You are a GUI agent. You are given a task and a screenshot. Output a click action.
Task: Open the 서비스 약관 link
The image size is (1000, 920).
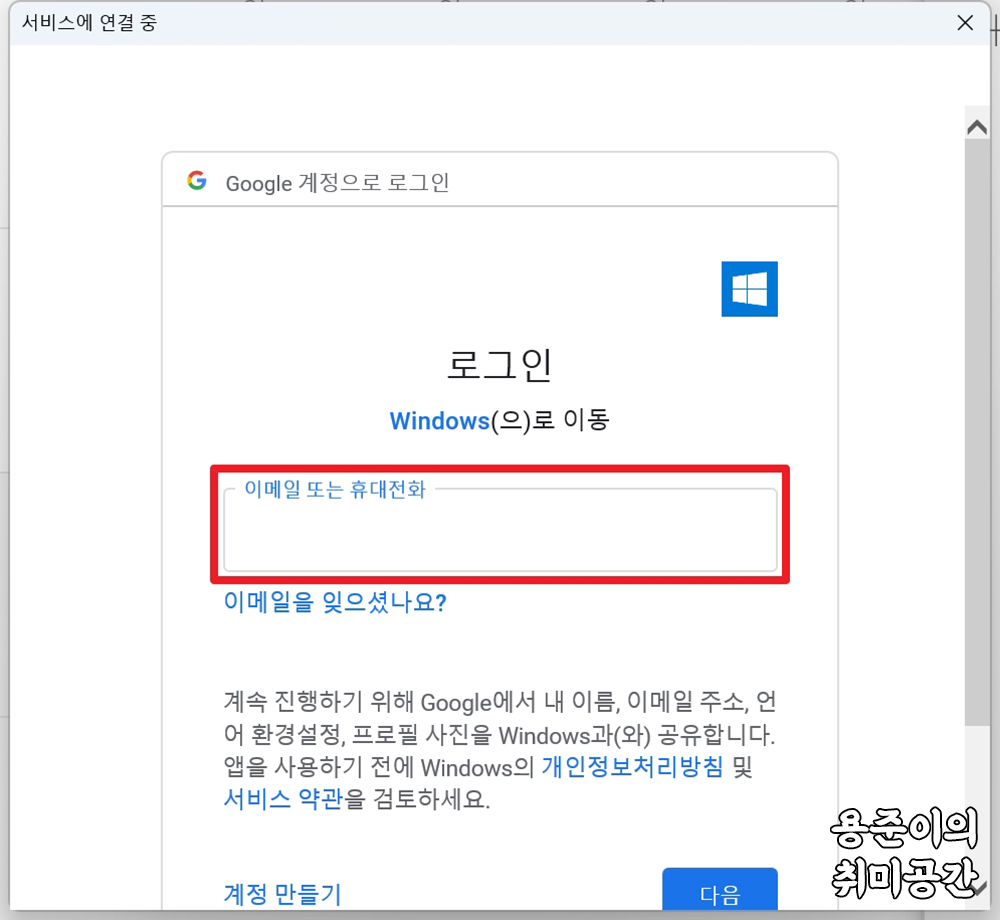click(283, 798)
